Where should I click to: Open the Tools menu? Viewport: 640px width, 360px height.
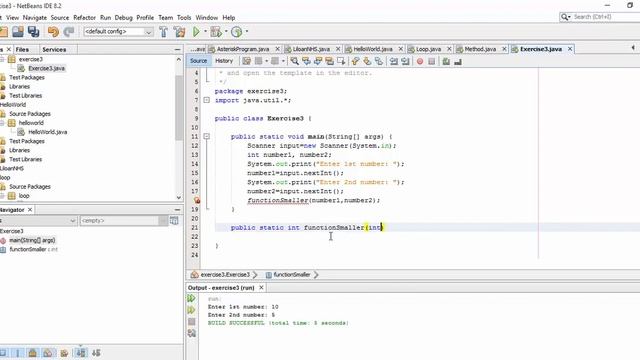click(x=184, y=18)
